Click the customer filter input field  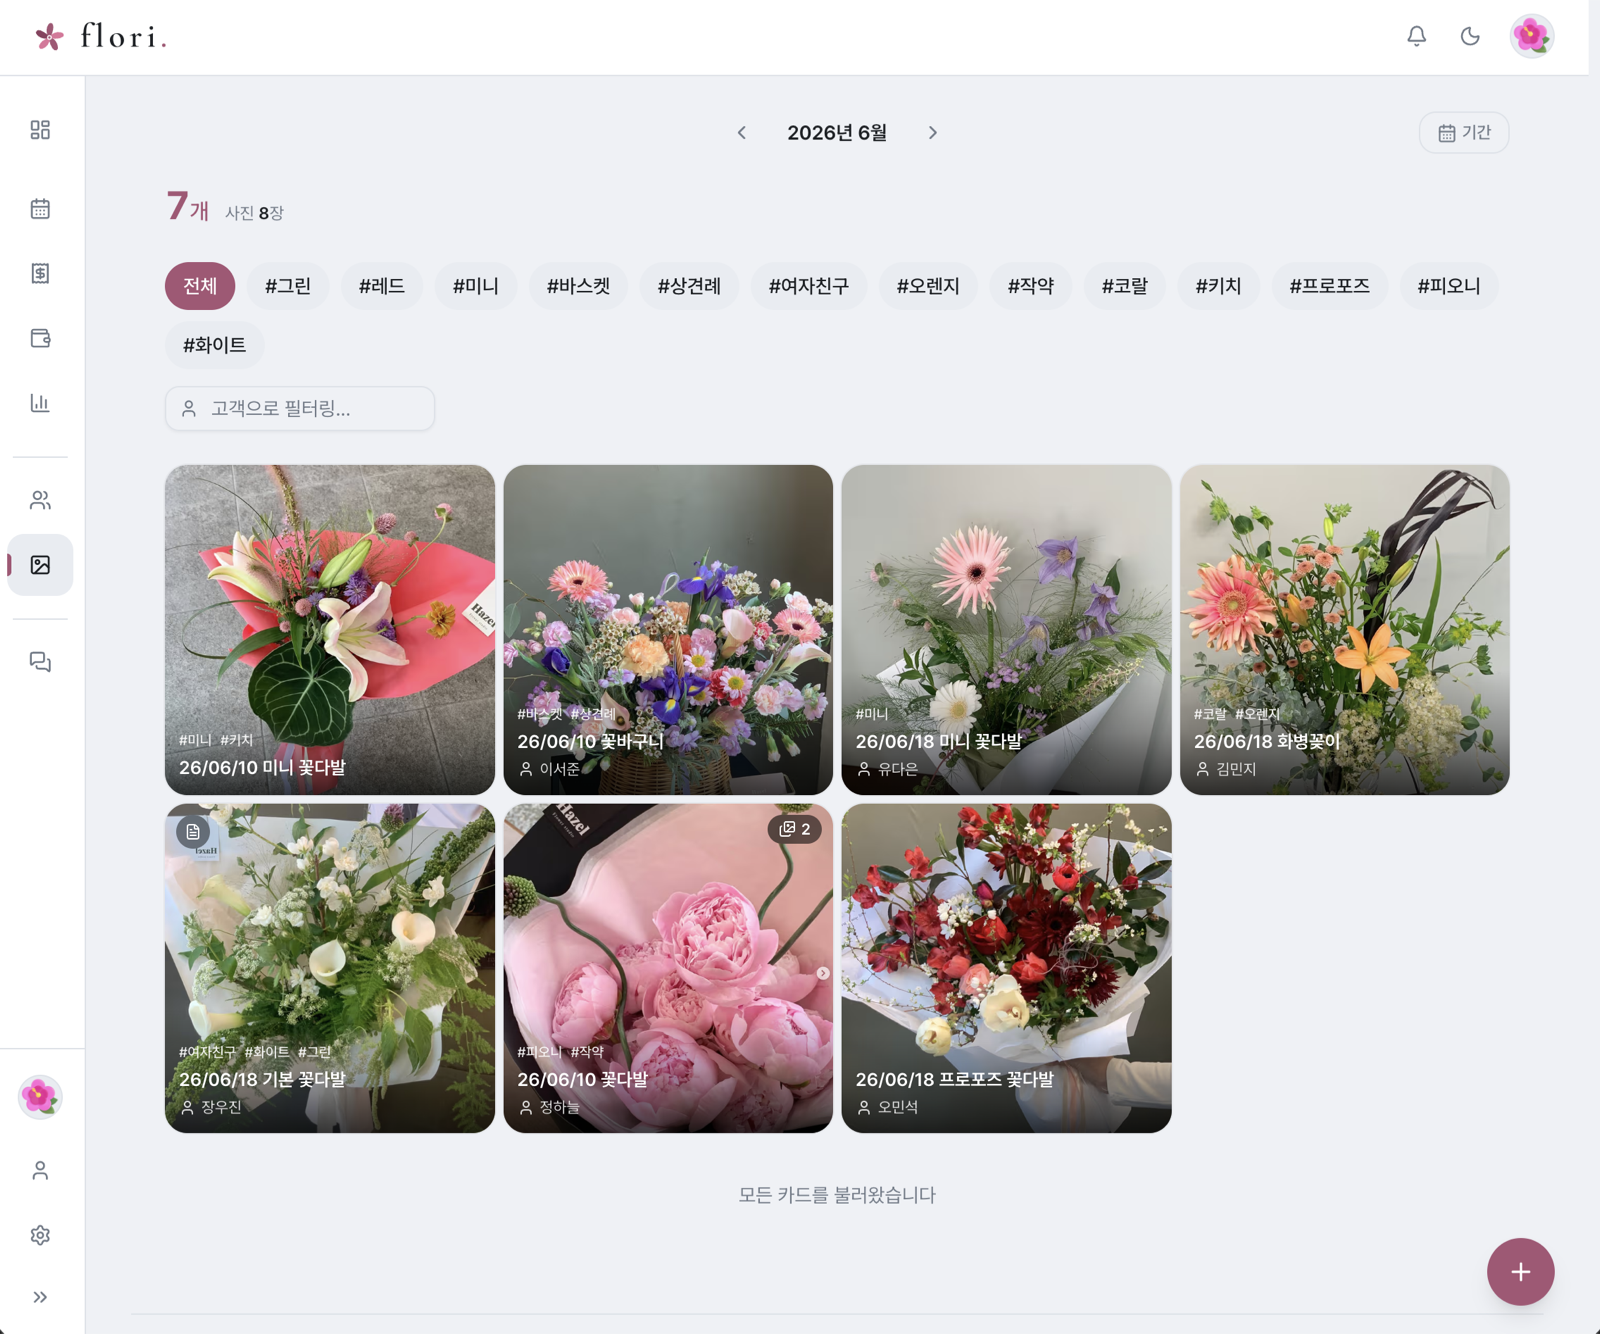coord(300,409)
